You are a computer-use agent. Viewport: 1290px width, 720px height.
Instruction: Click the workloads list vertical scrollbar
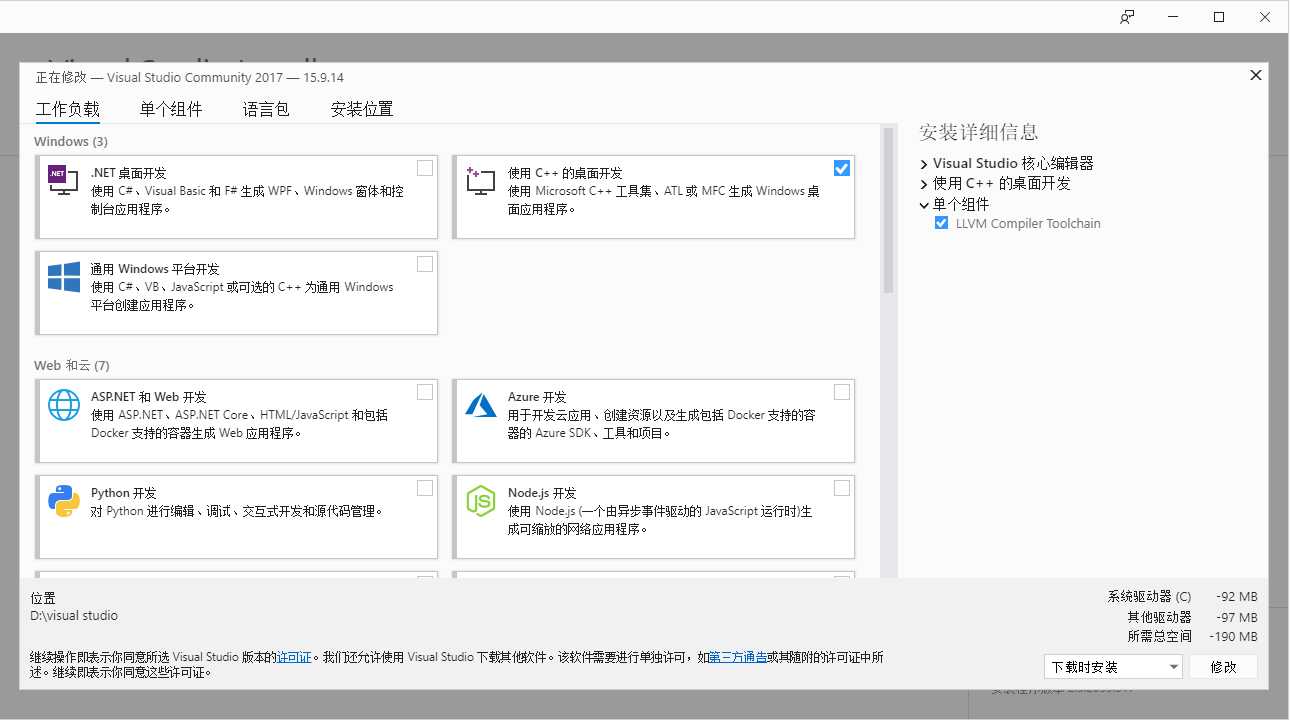pos(888,210)
